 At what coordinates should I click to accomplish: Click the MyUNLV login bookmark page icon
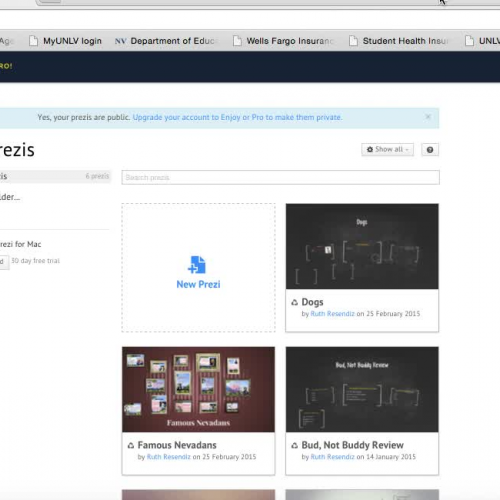(33, 41)
